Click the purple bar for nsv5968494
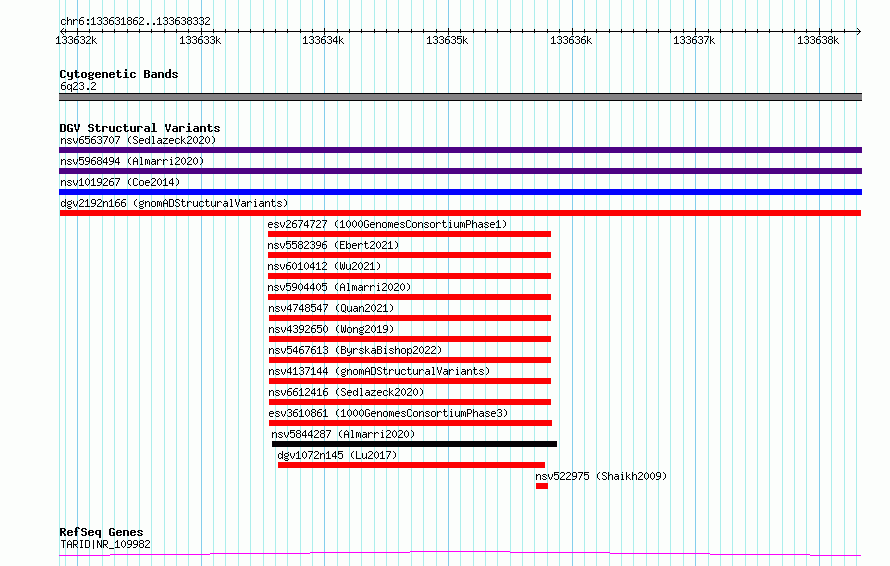The image size is (890, 566). (x=460, y=171)
